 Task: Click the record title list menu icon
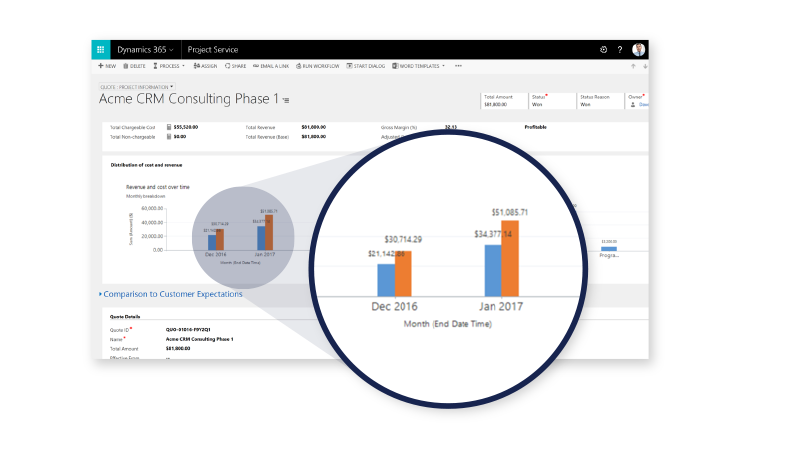point(286,100)
